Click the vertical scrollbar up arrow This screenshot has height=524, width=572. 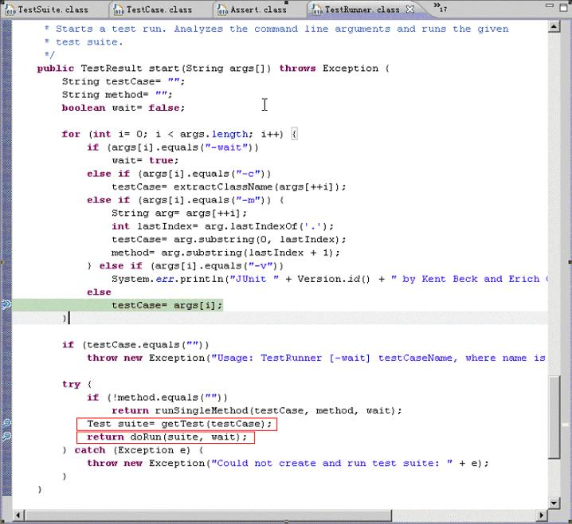point(554,26)
